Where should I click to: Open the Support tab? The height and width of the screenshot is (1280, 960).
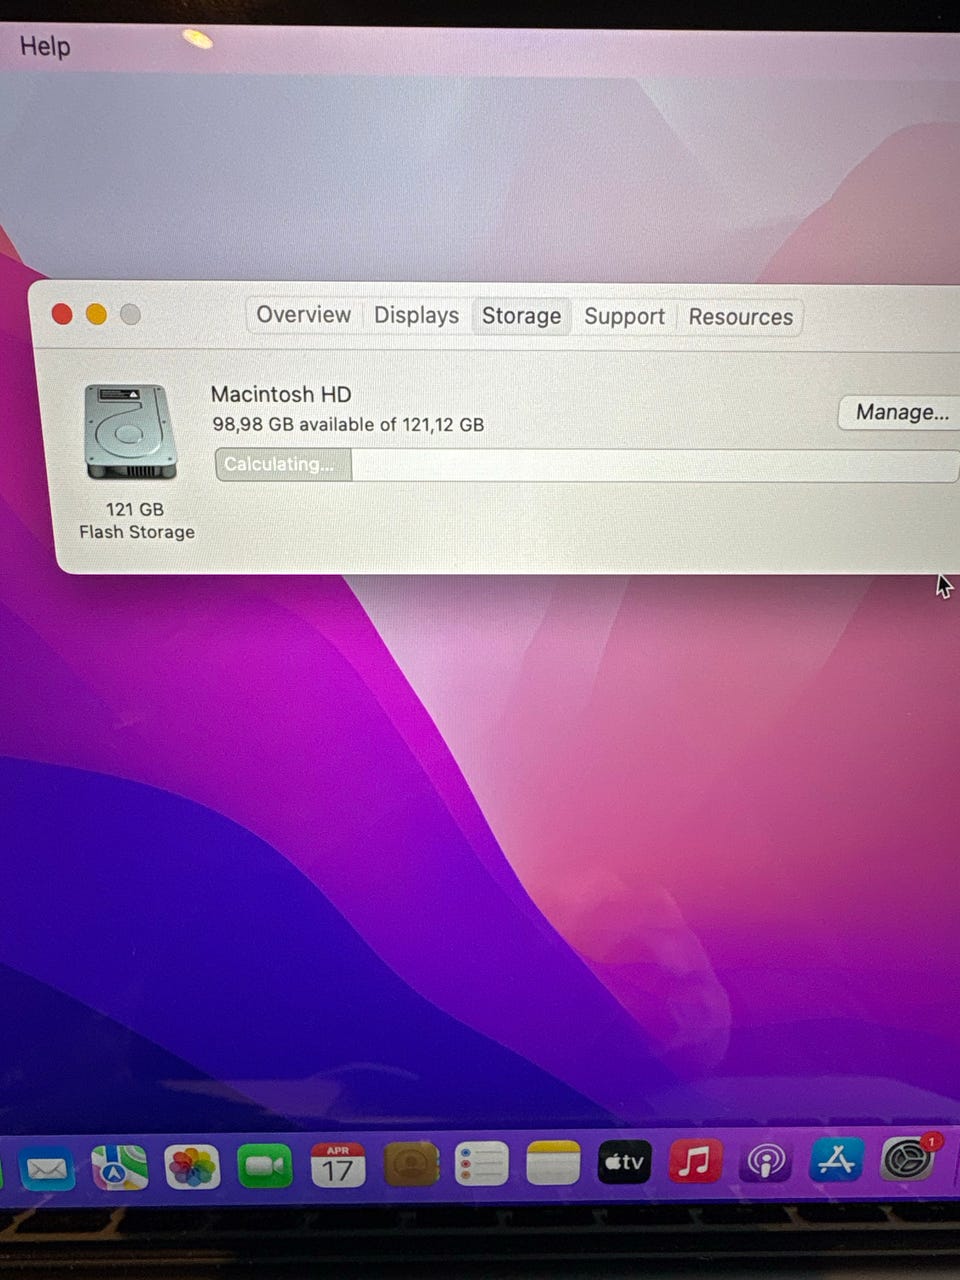(x=624, y=317)
